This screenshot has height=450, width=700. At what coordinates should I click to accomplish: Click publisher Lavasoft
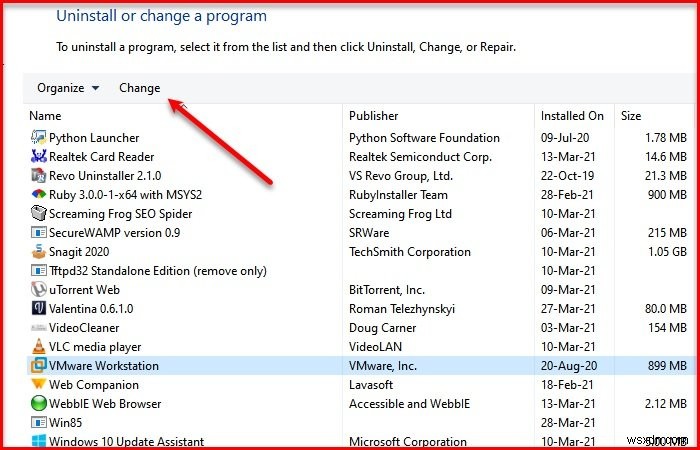[x=371, y=385]
